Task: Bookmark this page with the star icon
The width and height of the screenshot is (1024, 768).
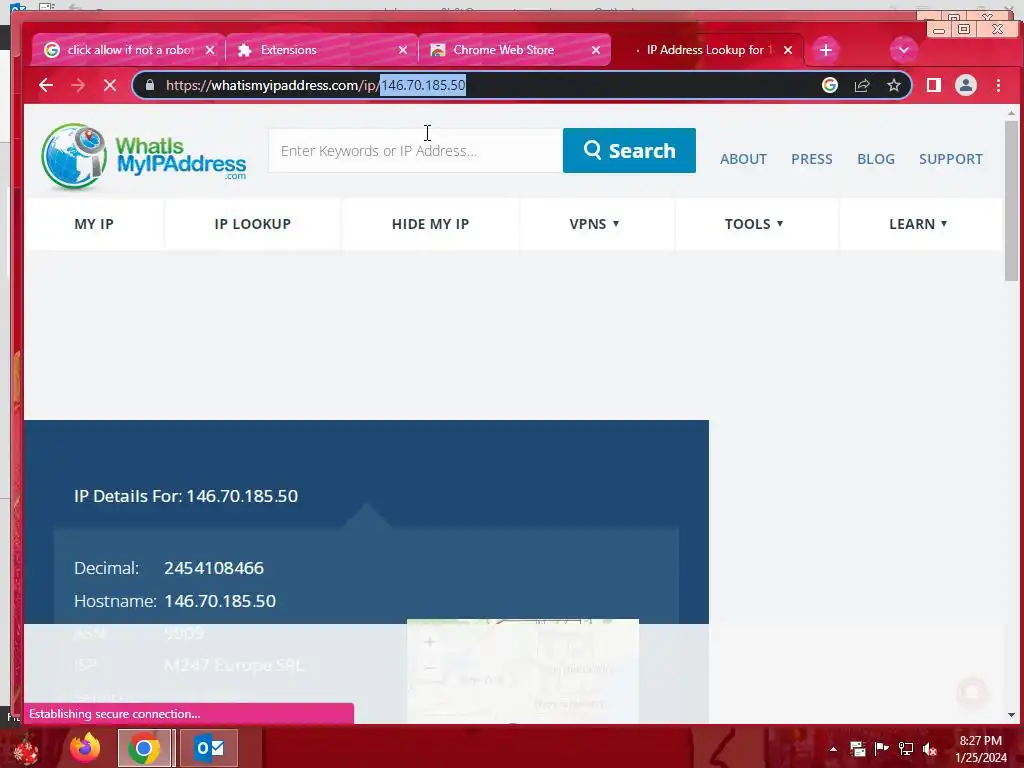Action: pyautogui.click(x=893, y=85)
